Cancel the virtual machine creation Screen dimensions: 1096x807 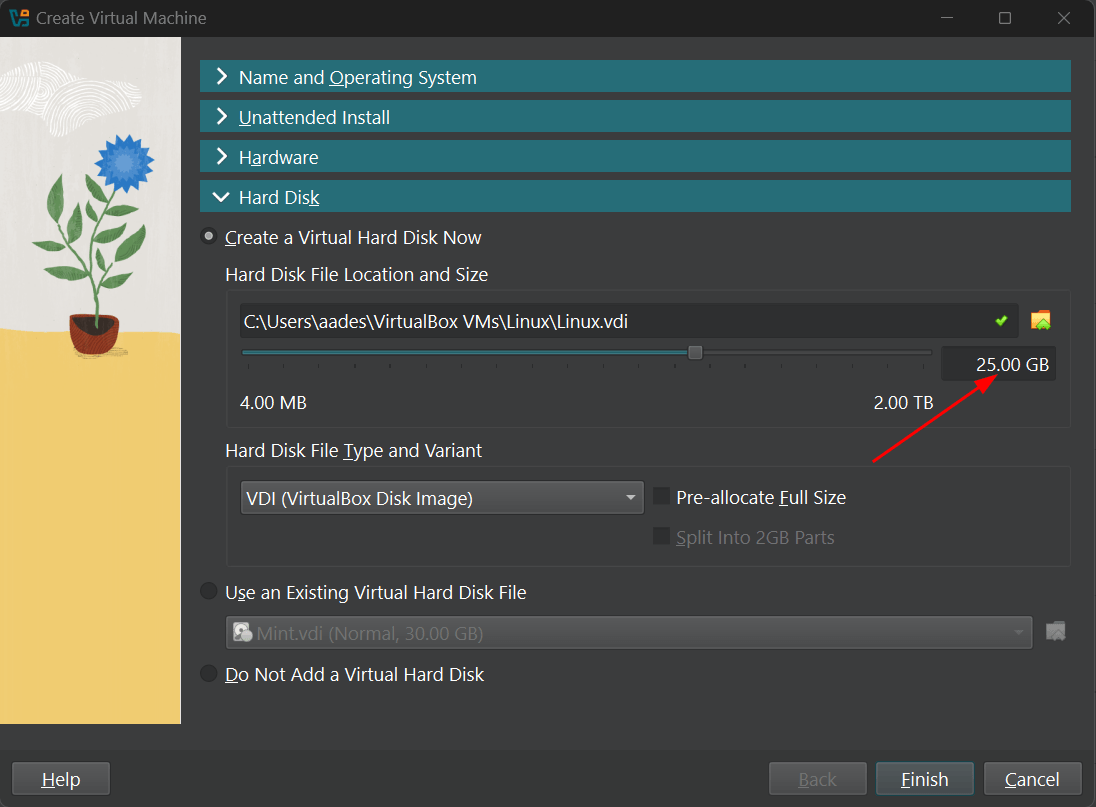[1032, 778]
